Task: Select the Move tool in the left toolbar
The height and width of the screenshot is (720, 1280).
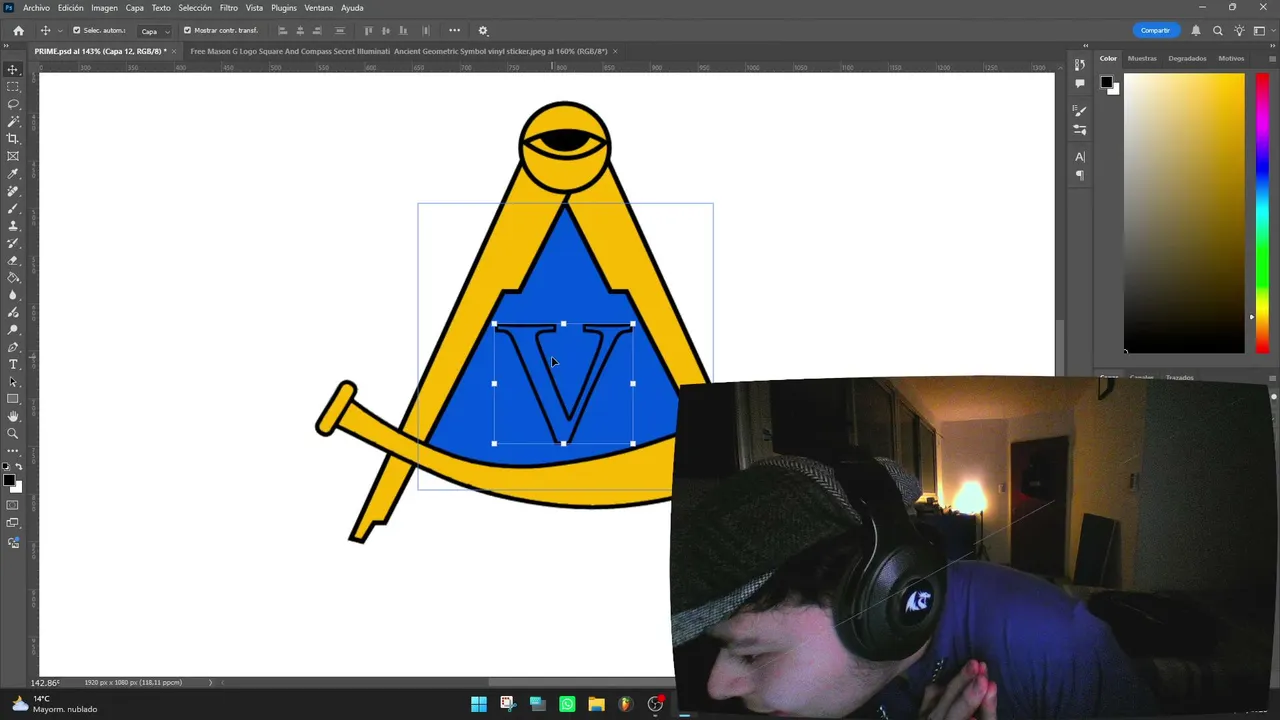Action: coord(13,70)
